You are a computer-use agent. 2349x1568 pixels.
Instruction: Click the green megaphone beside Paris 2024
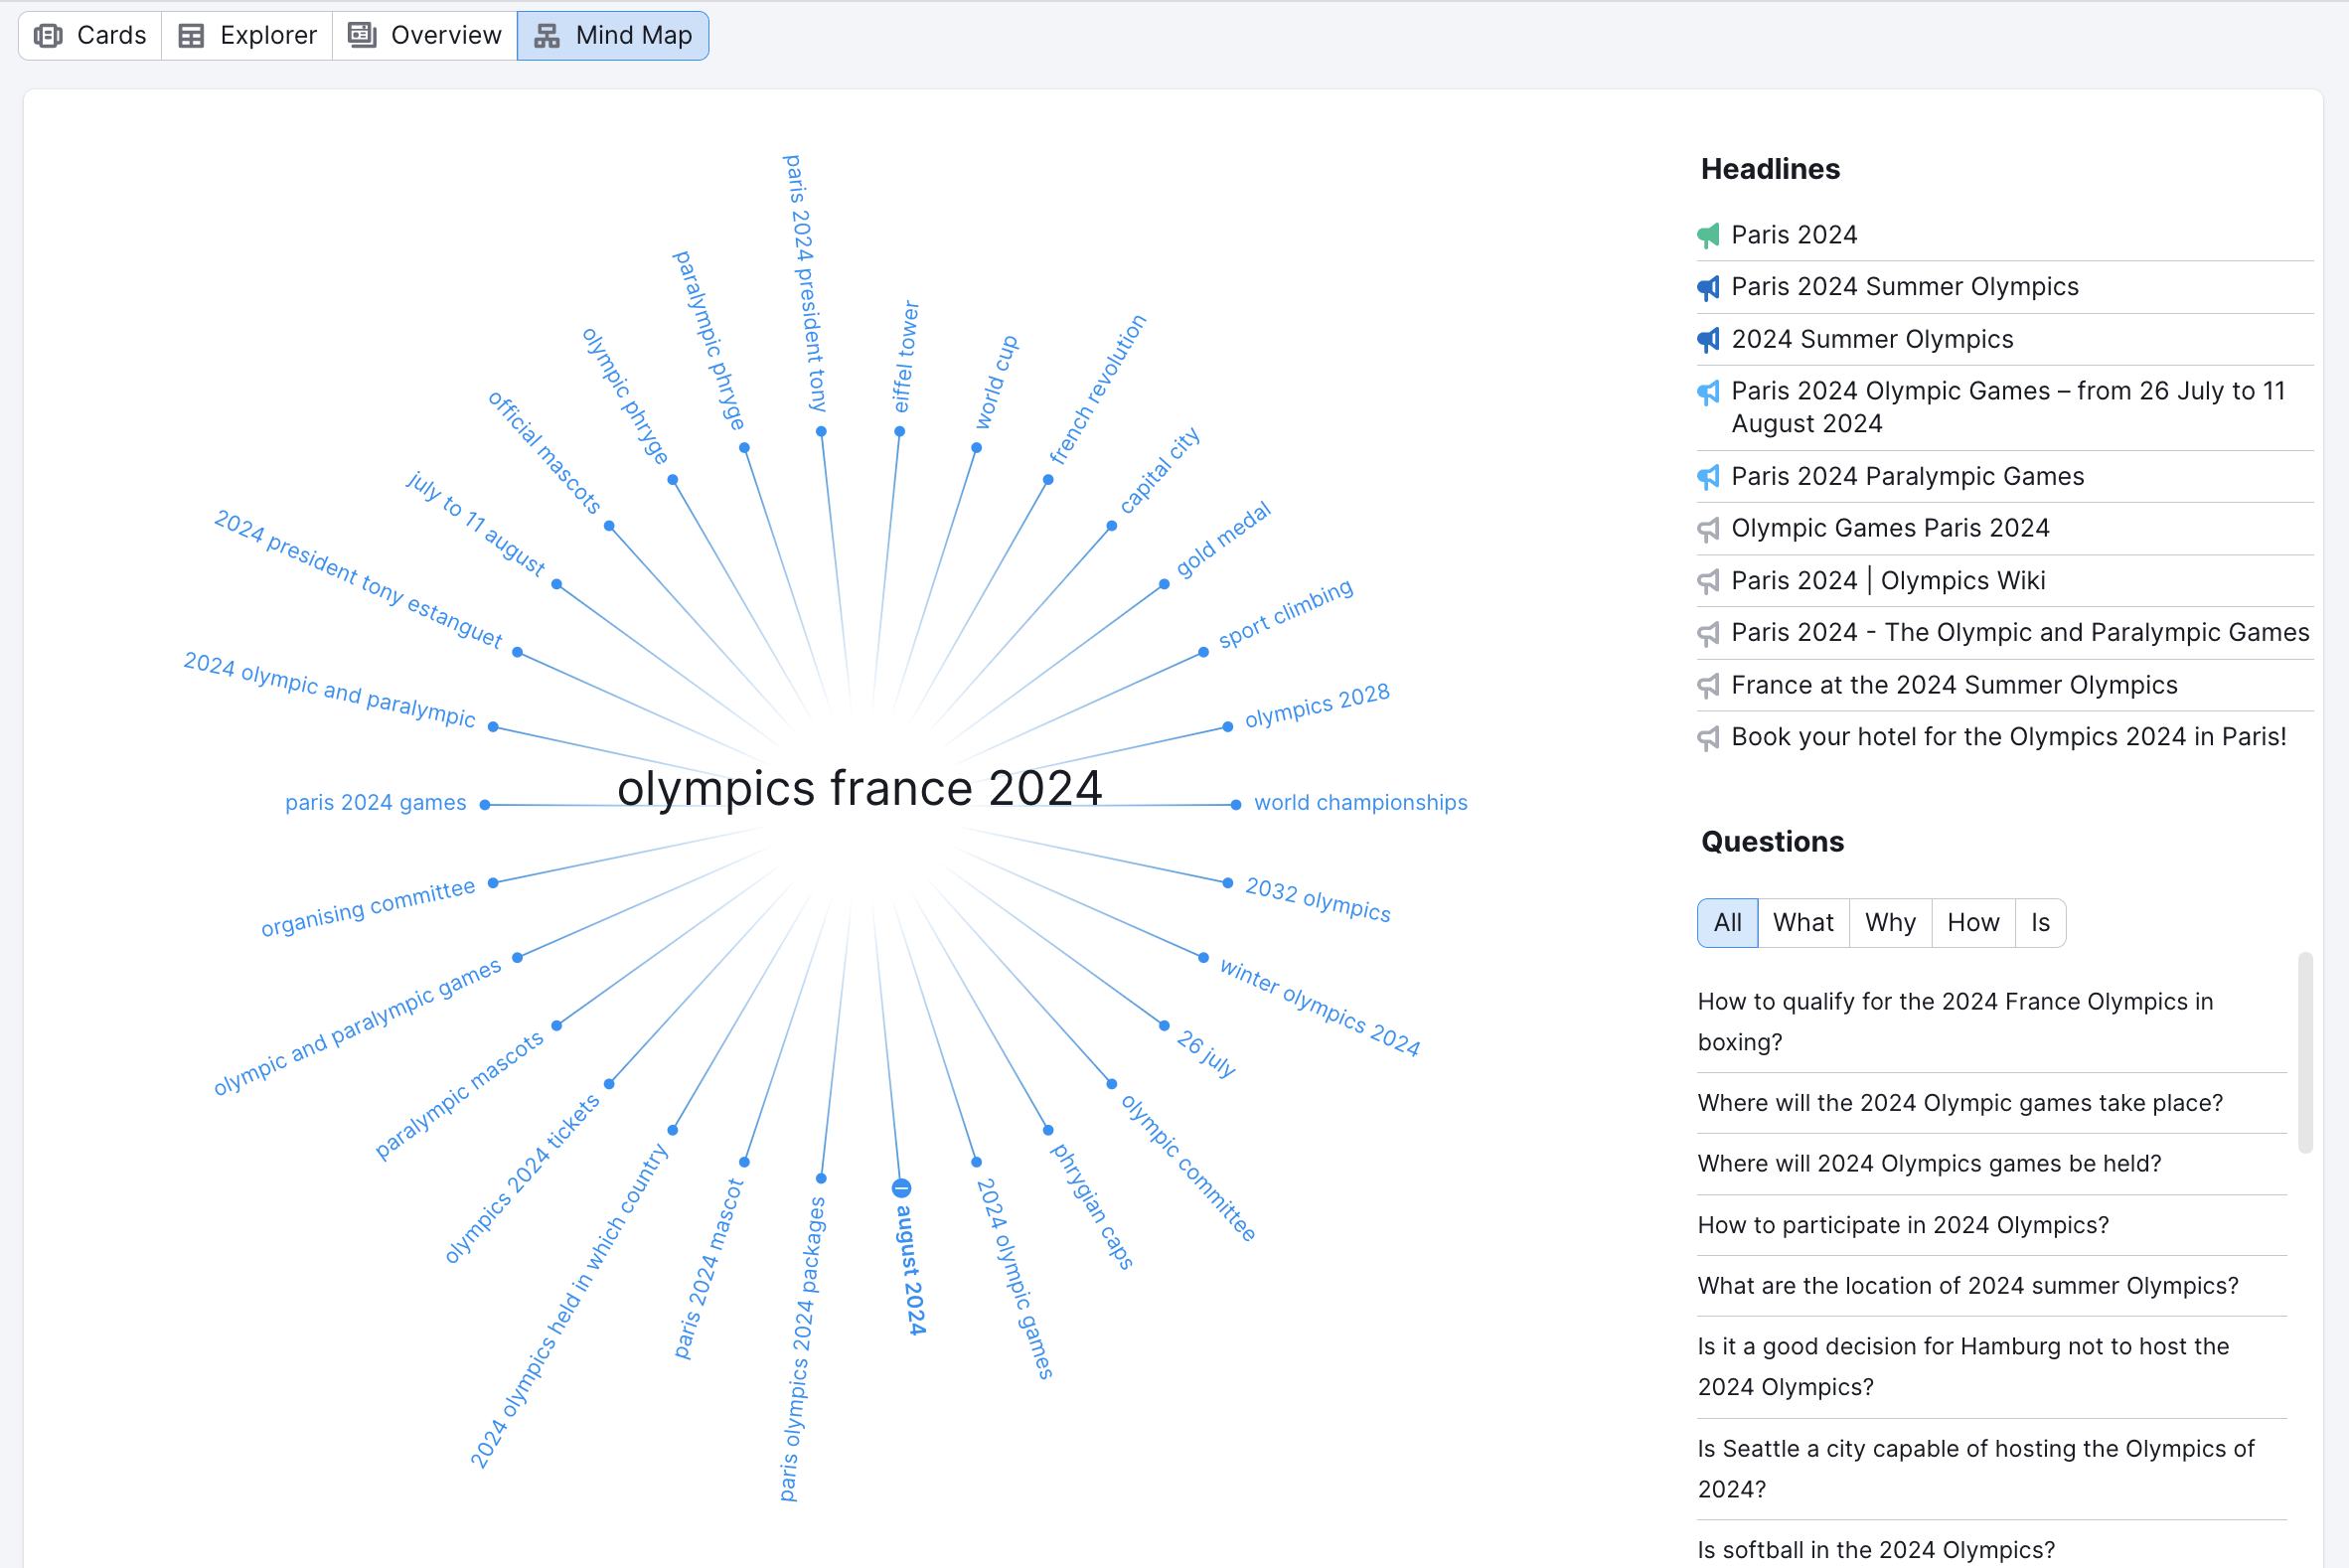(x=1707, y=234)
